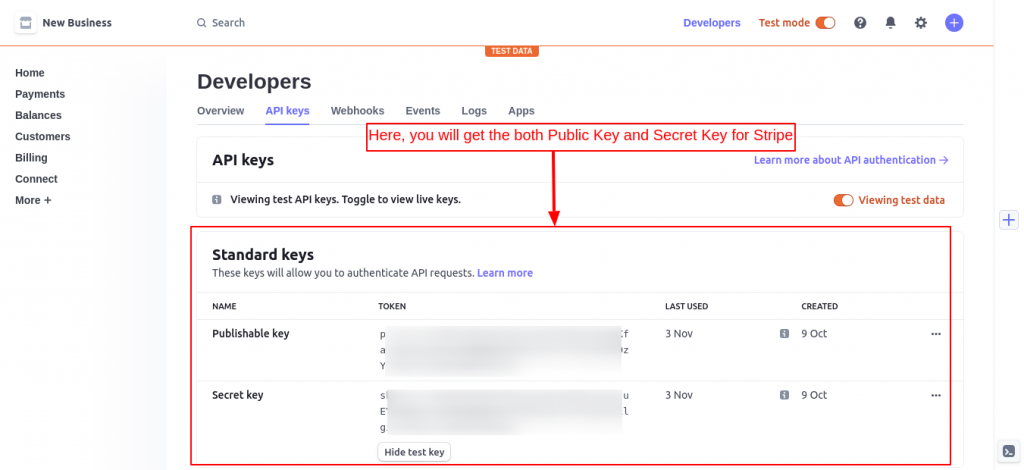Open the settings gear icon

click(920, 23)
